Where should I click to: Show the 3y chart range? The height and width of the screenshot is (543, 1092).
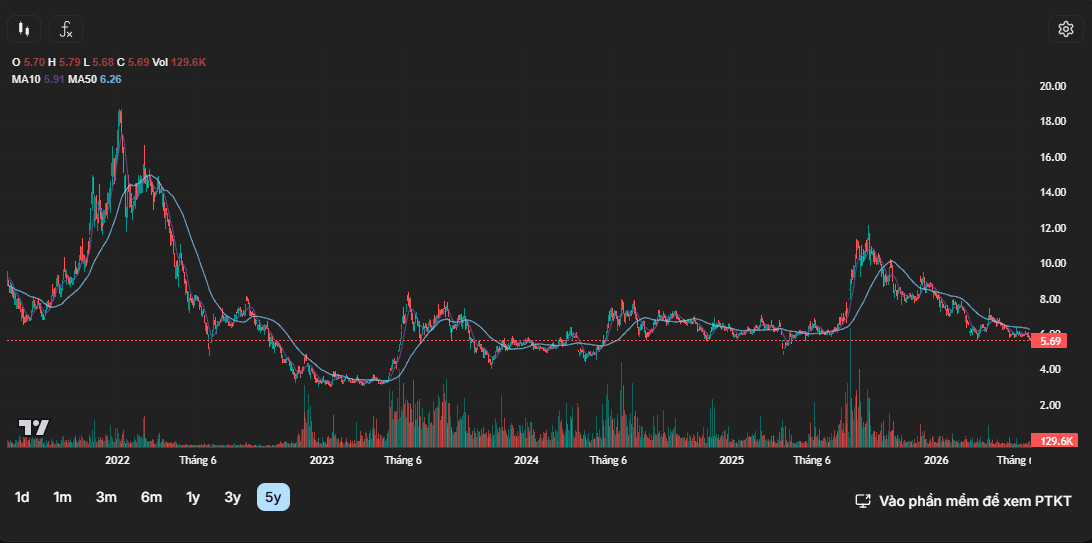coord(233,497)
